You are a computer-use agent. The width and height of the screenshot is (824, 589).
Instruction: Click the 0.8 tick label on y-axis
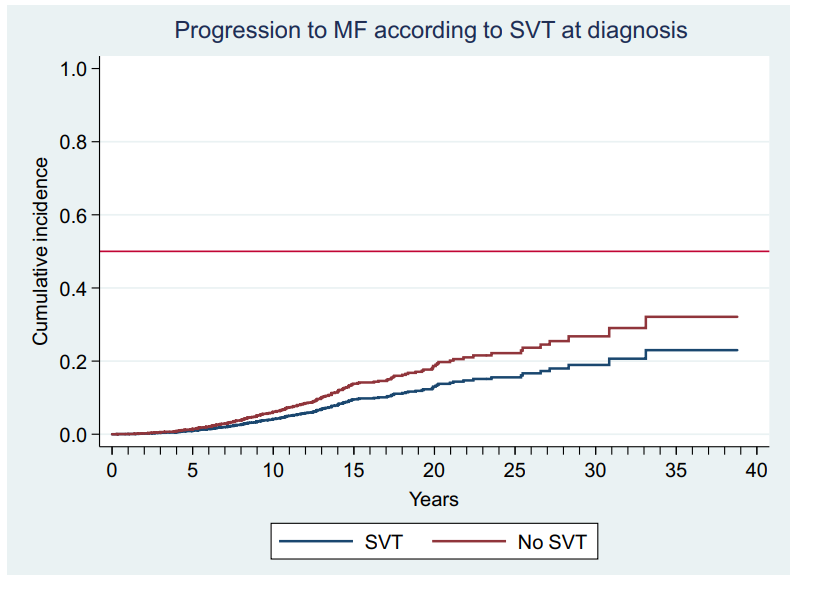point(74,142)
